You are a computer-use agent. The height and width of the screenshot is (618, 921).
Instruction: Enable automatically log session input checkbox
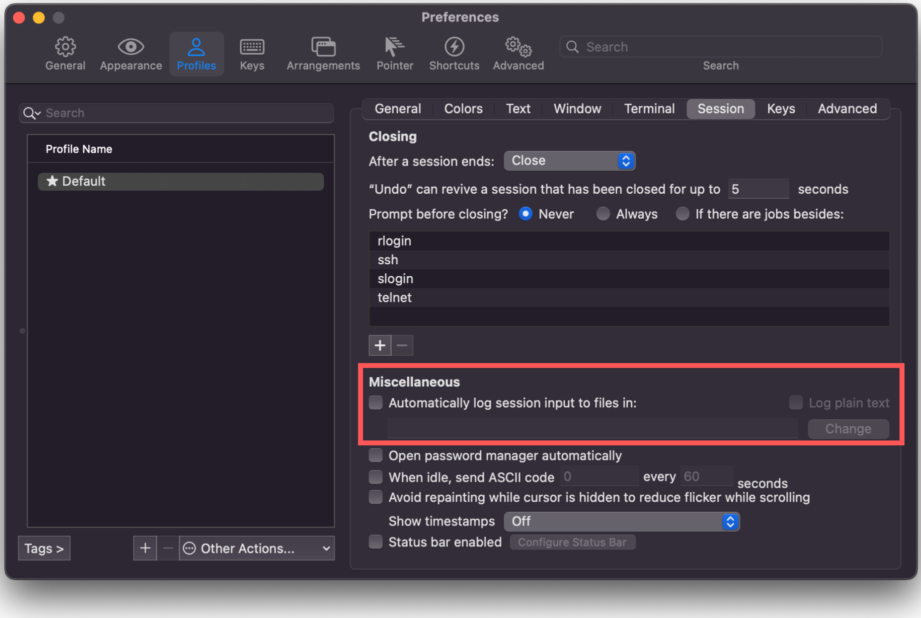click(376, 403)
